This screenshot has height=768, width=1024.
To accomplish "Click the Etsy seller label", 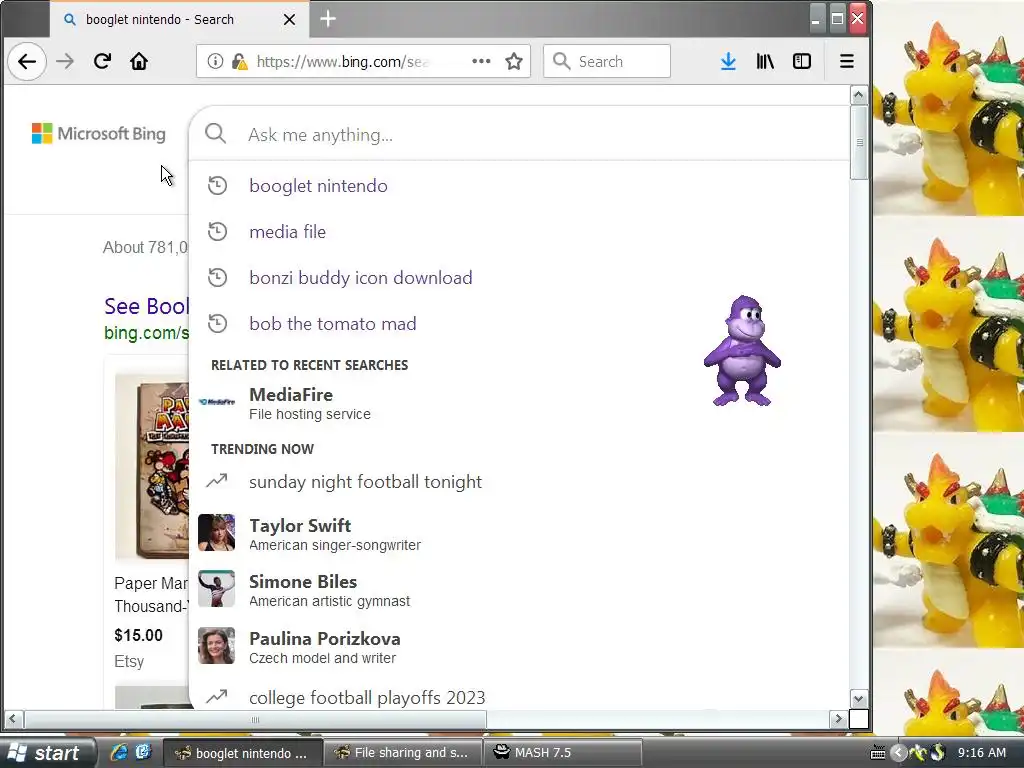I will [129, 662].
